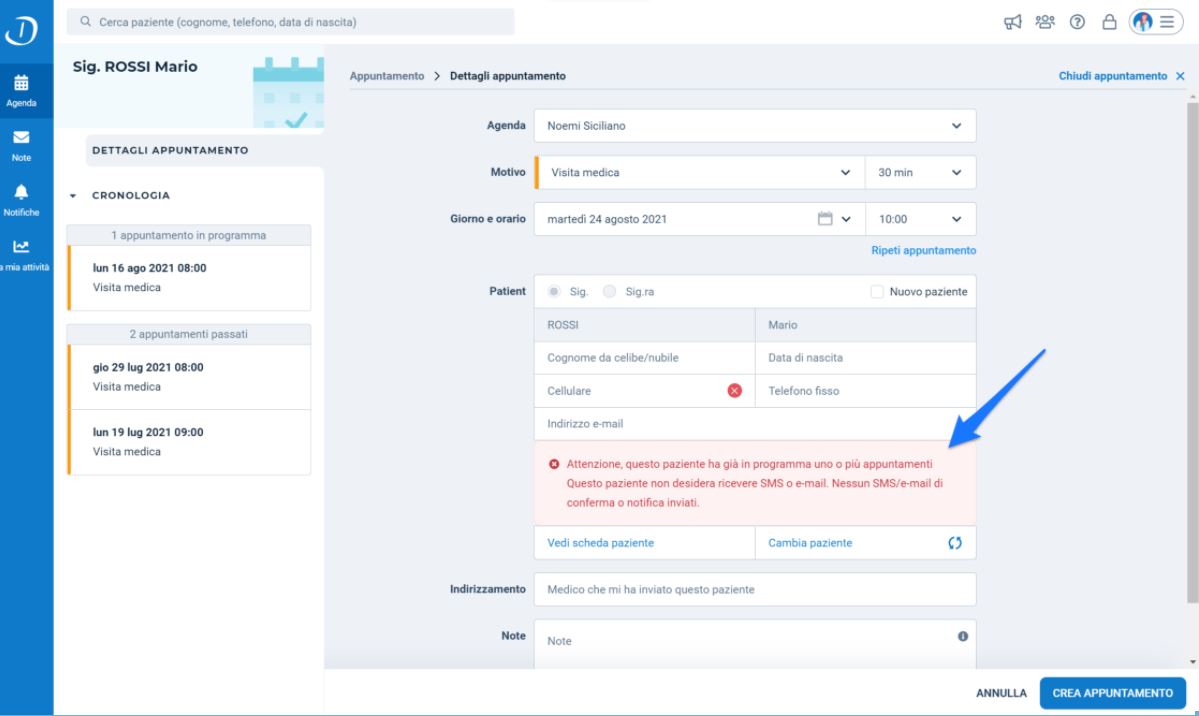Click the patient search field

[291, 22]
